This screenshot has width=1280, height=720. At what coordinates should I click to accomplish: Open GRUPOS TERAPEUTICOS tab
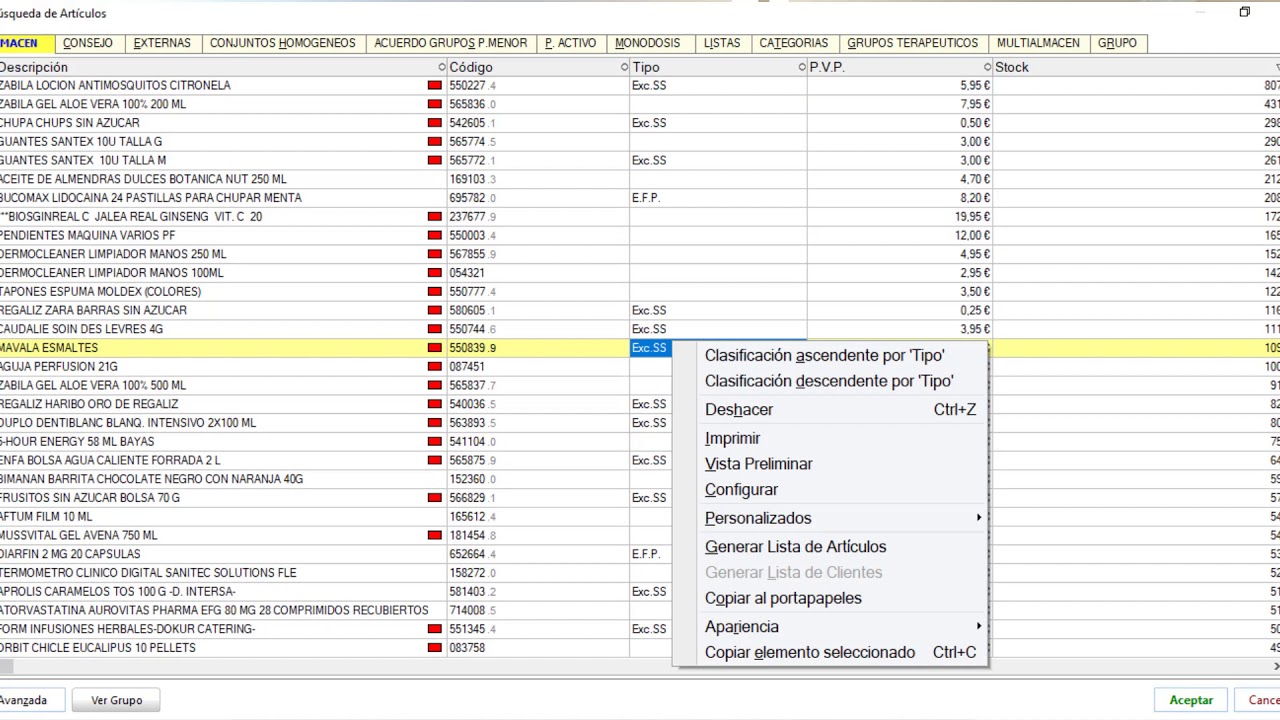coord(913,43)
